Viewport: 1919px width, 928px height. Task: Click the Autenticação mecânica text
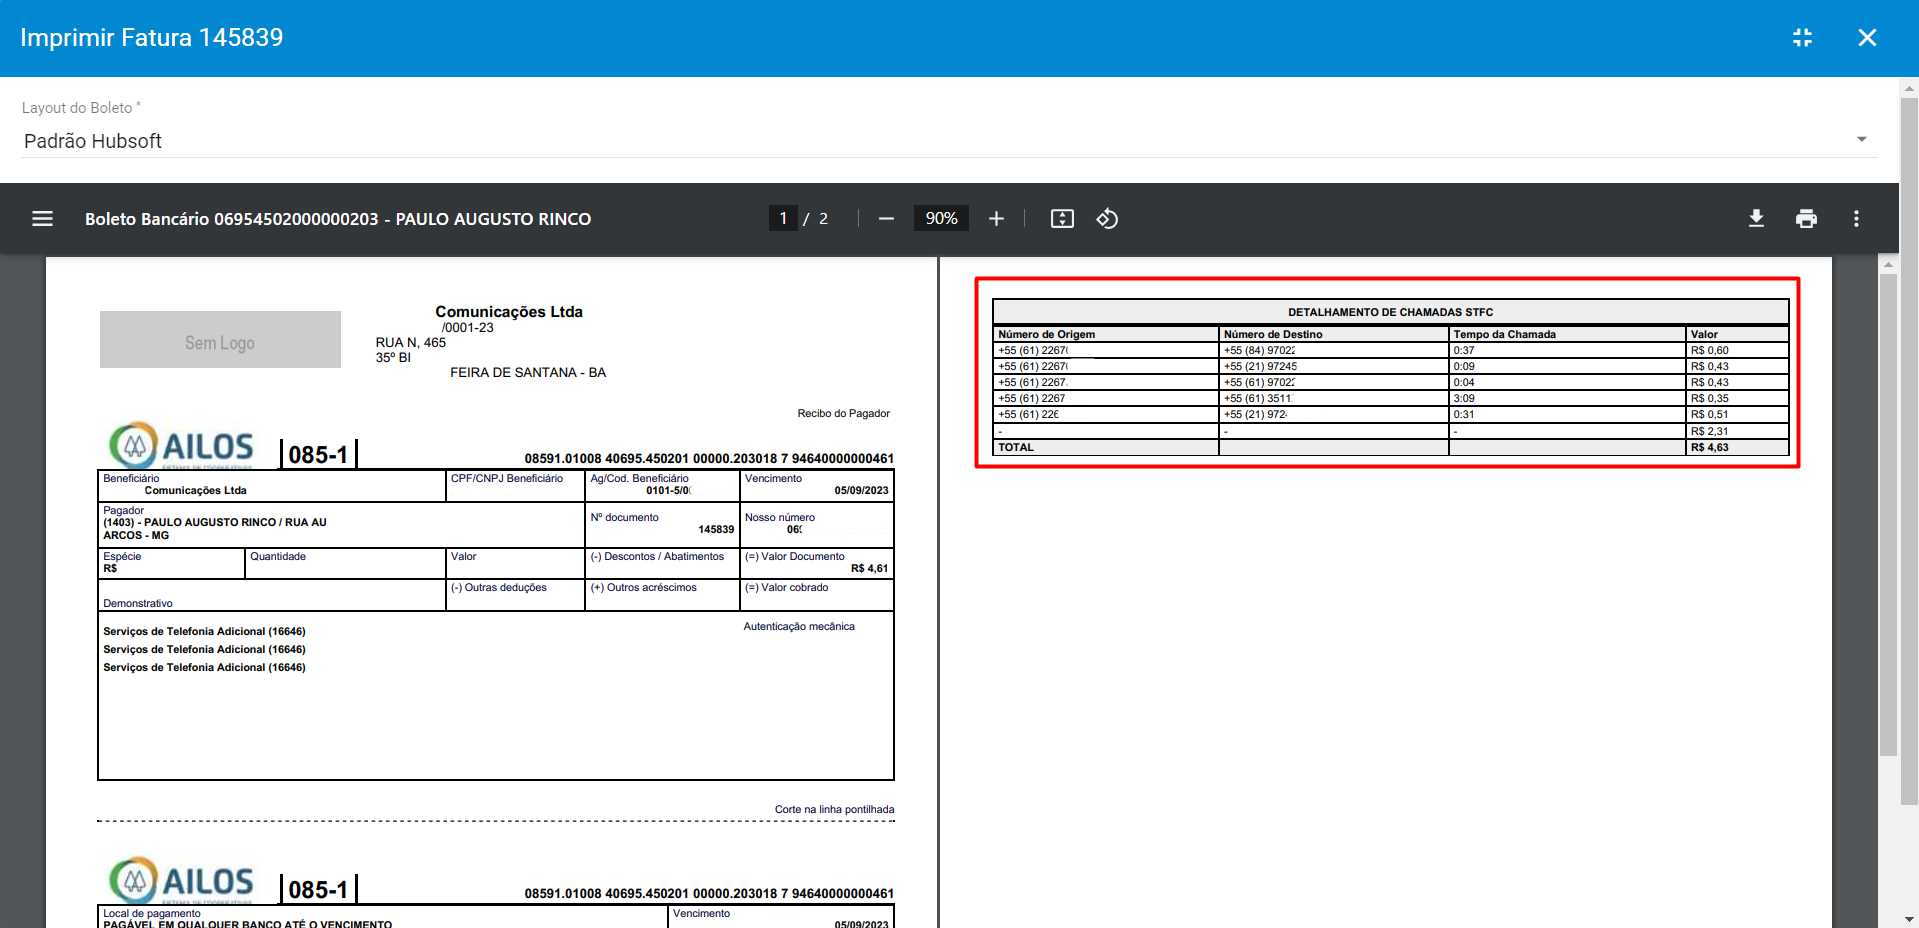(799, 626)
